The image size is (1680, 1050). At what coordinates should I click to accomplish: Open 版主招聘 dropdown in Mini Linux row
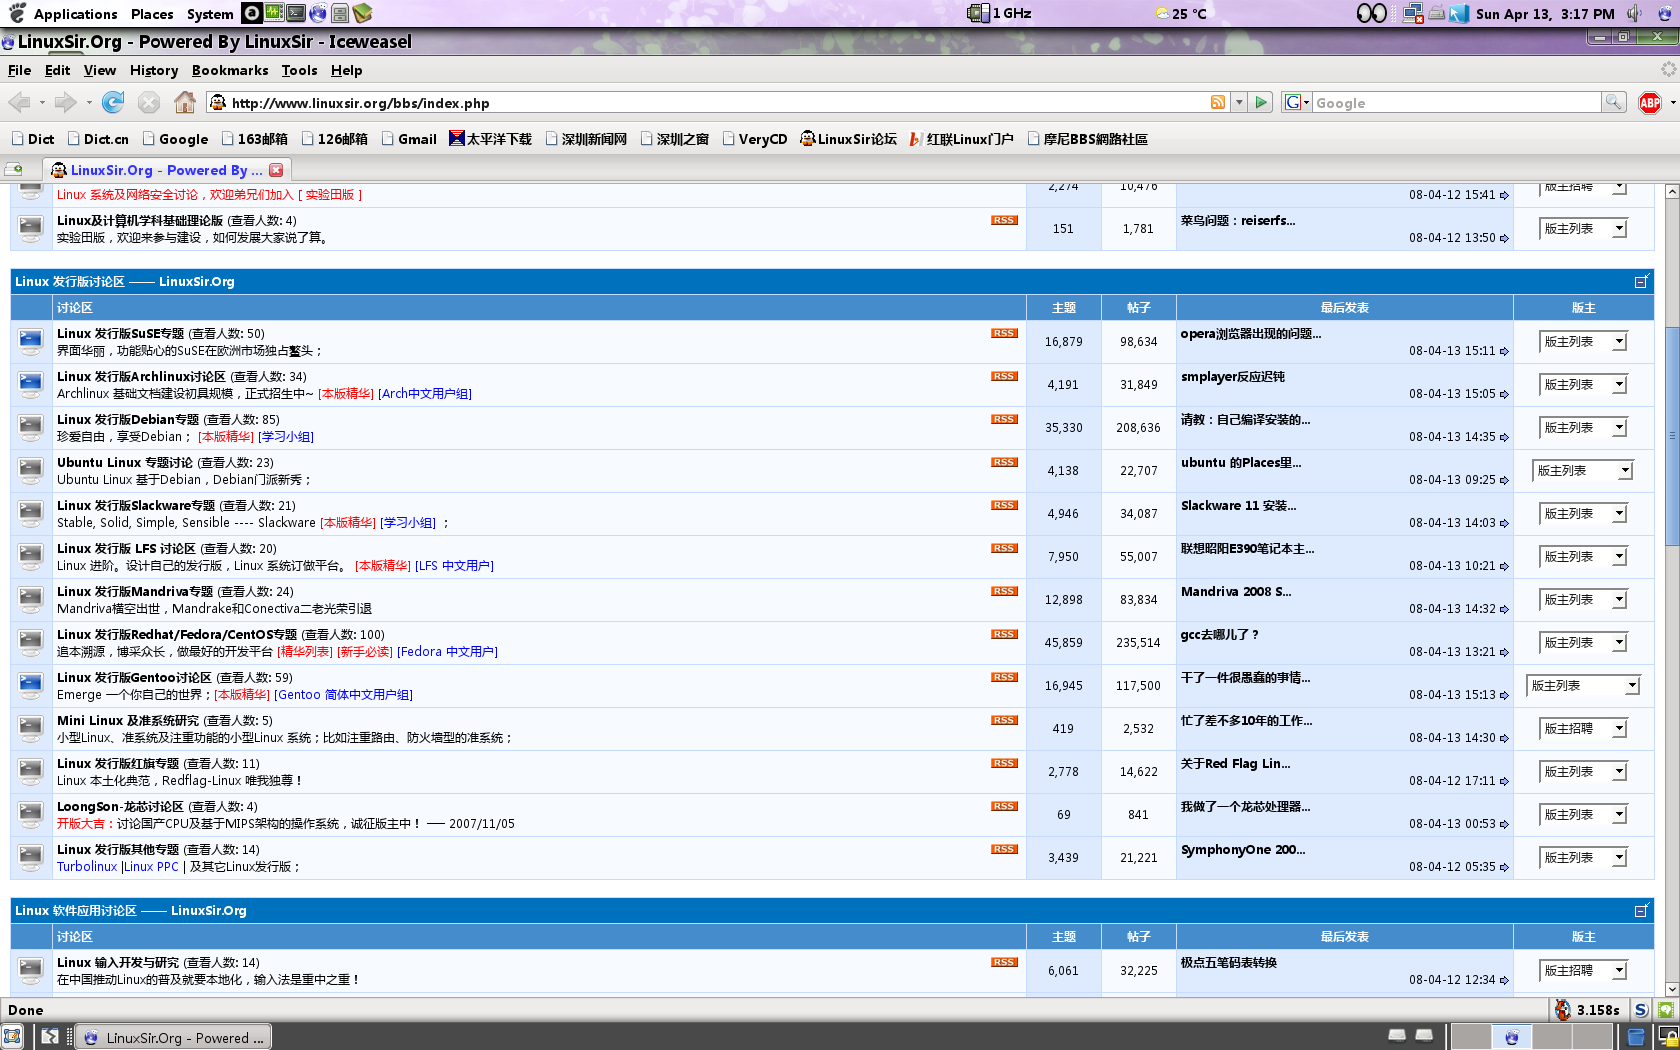pos(1584,729)
